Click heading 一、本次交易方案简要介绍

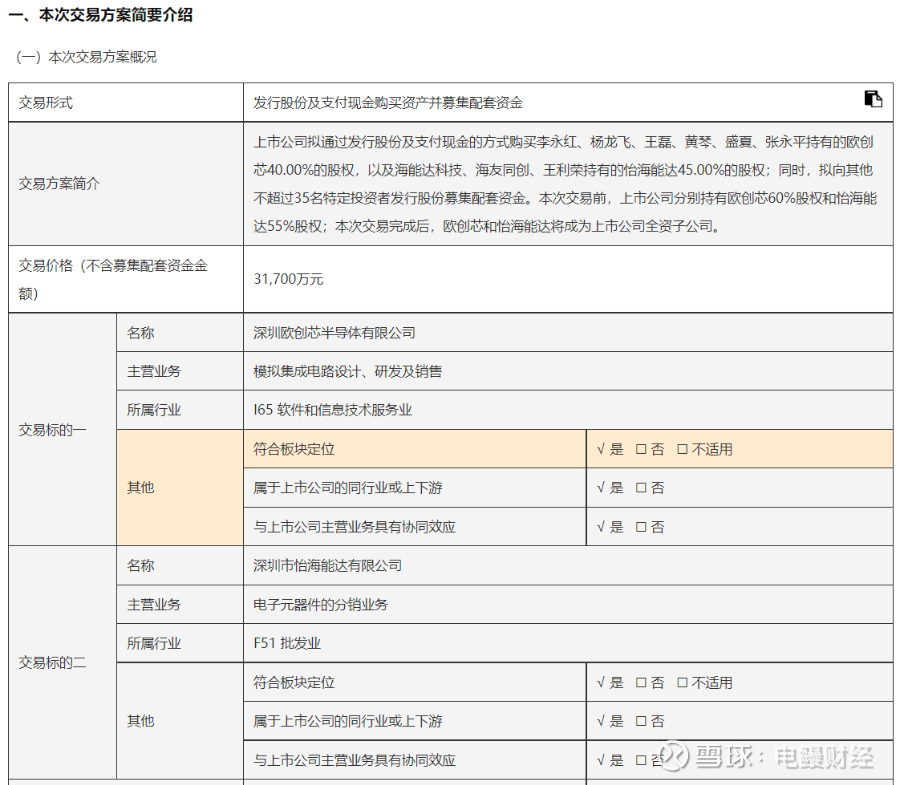point(101,14)
